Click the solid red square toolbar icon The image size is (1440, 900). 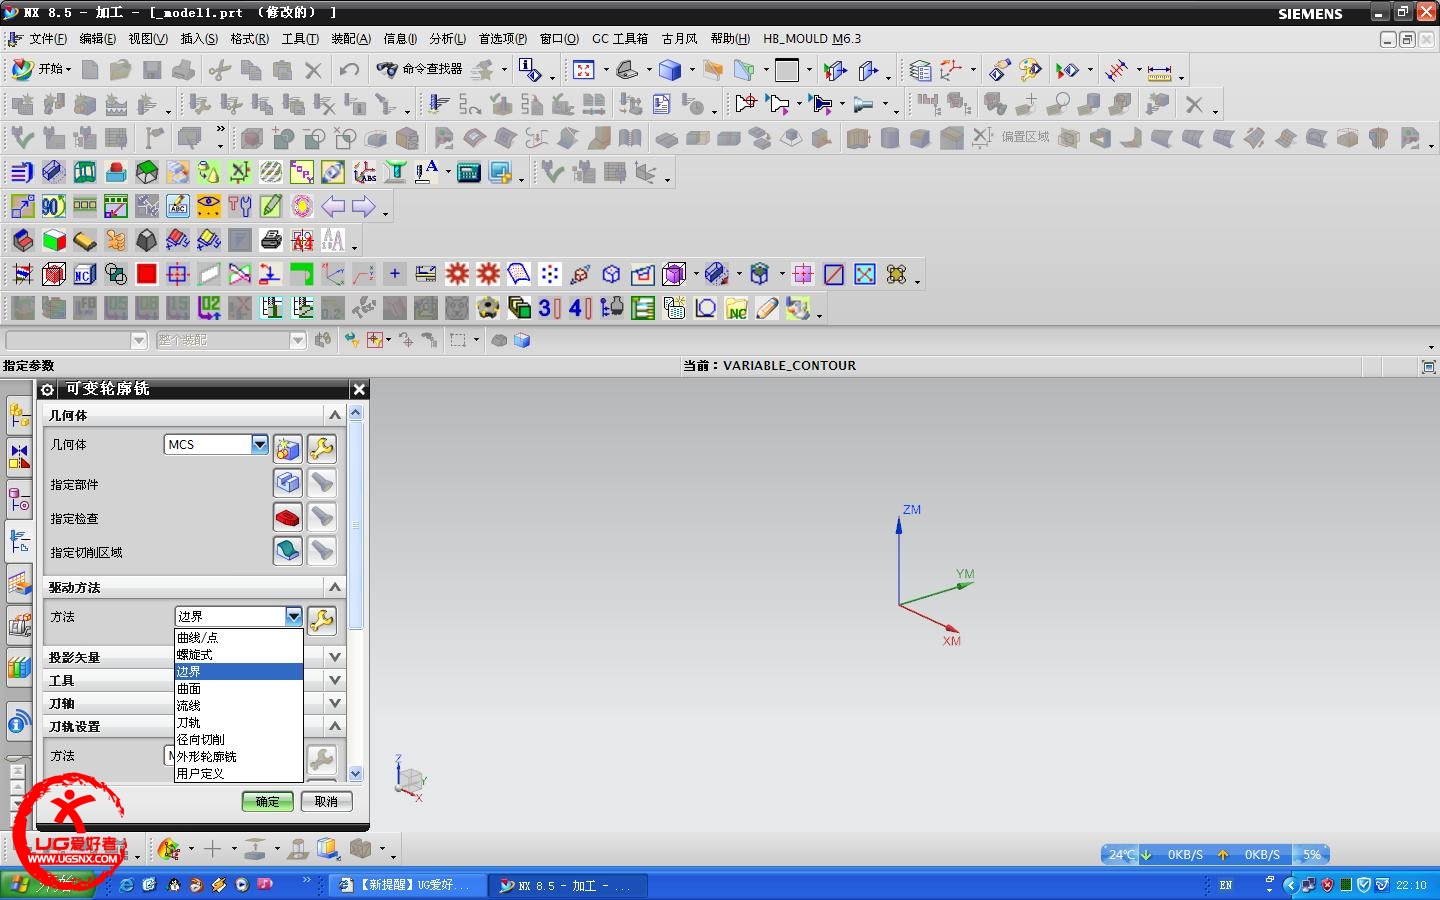click(147, 274)
